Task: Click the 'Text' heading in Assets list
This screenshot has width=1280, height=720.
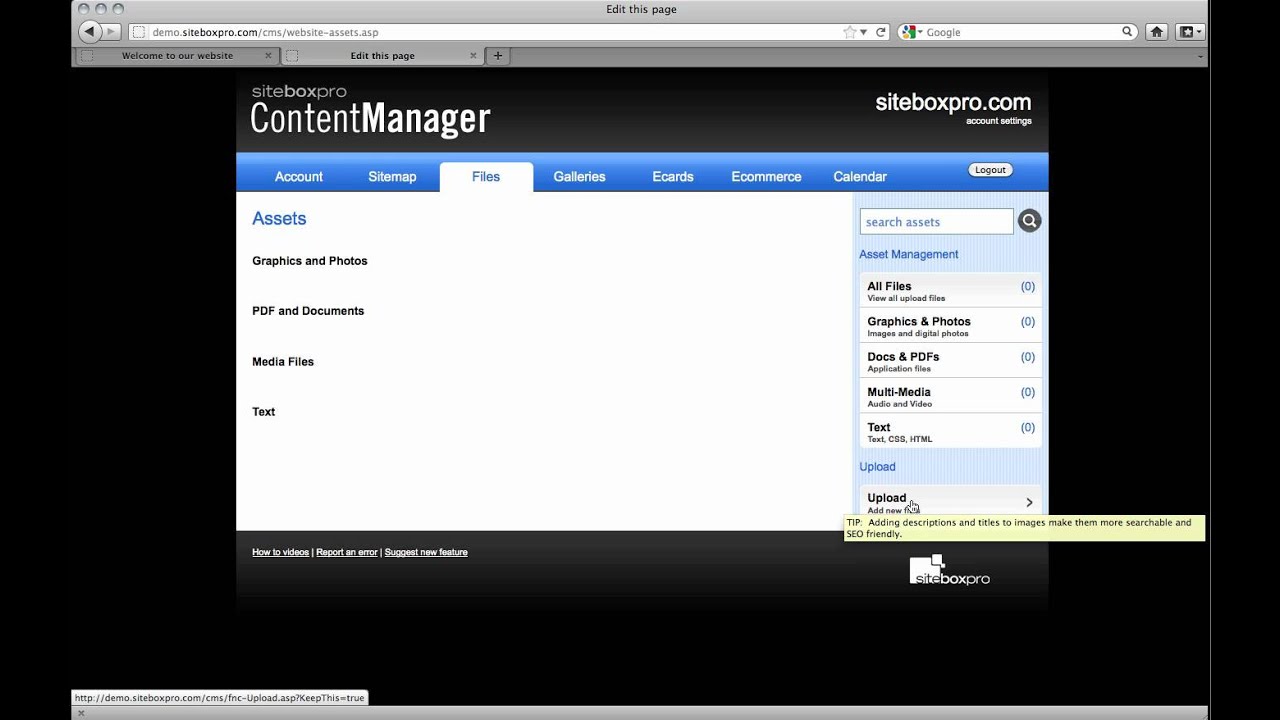Action: click(264, 412)
